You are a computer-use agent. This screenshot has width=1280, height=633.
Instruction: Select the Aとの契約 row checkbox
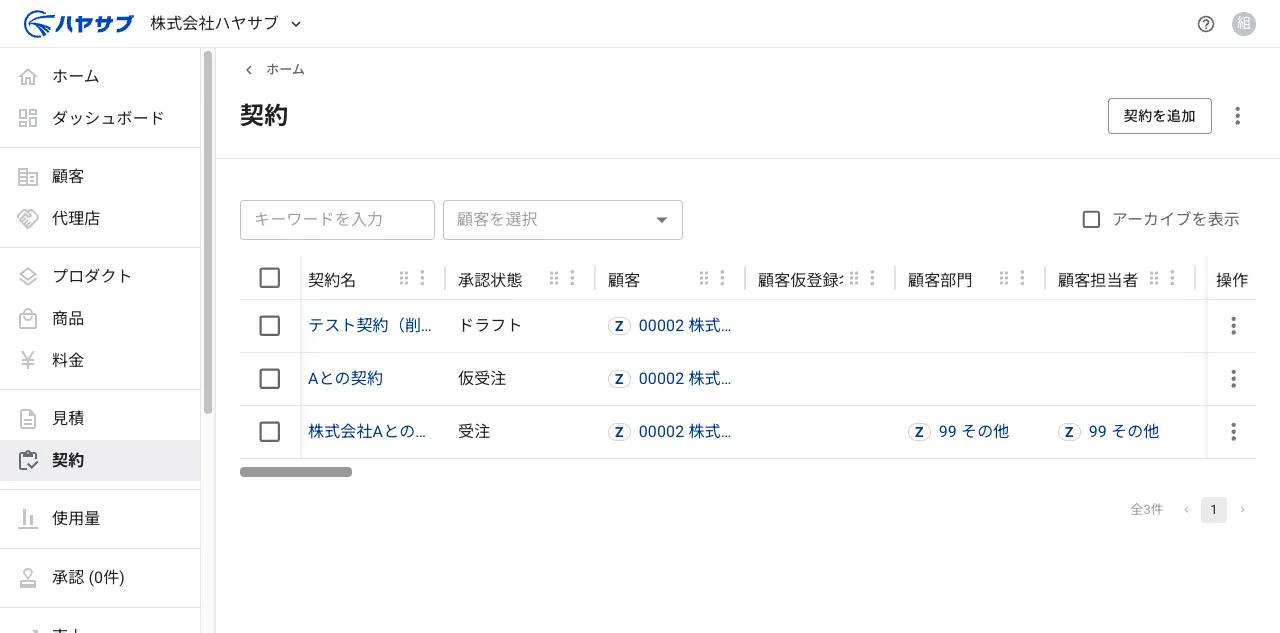click(270, 379)
